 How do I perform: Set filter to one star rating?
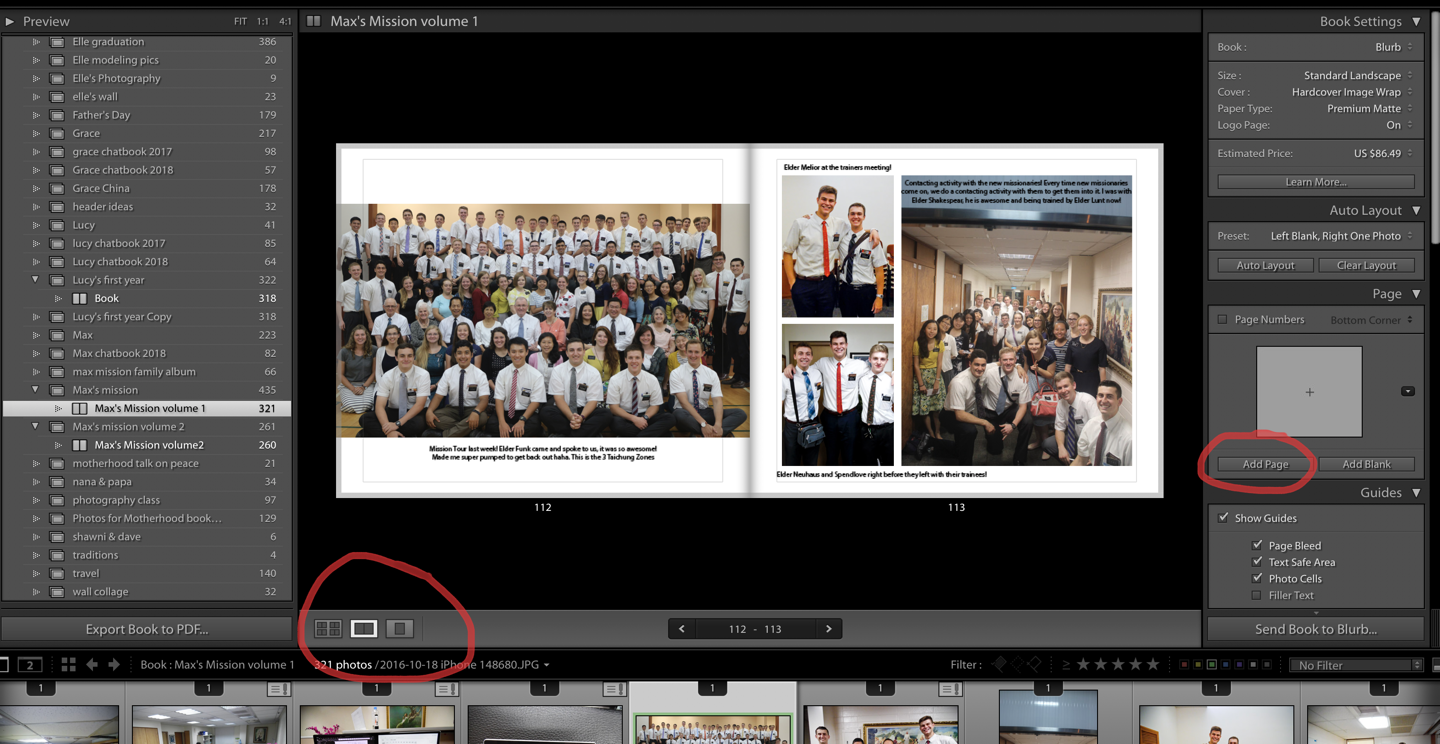1083,664
